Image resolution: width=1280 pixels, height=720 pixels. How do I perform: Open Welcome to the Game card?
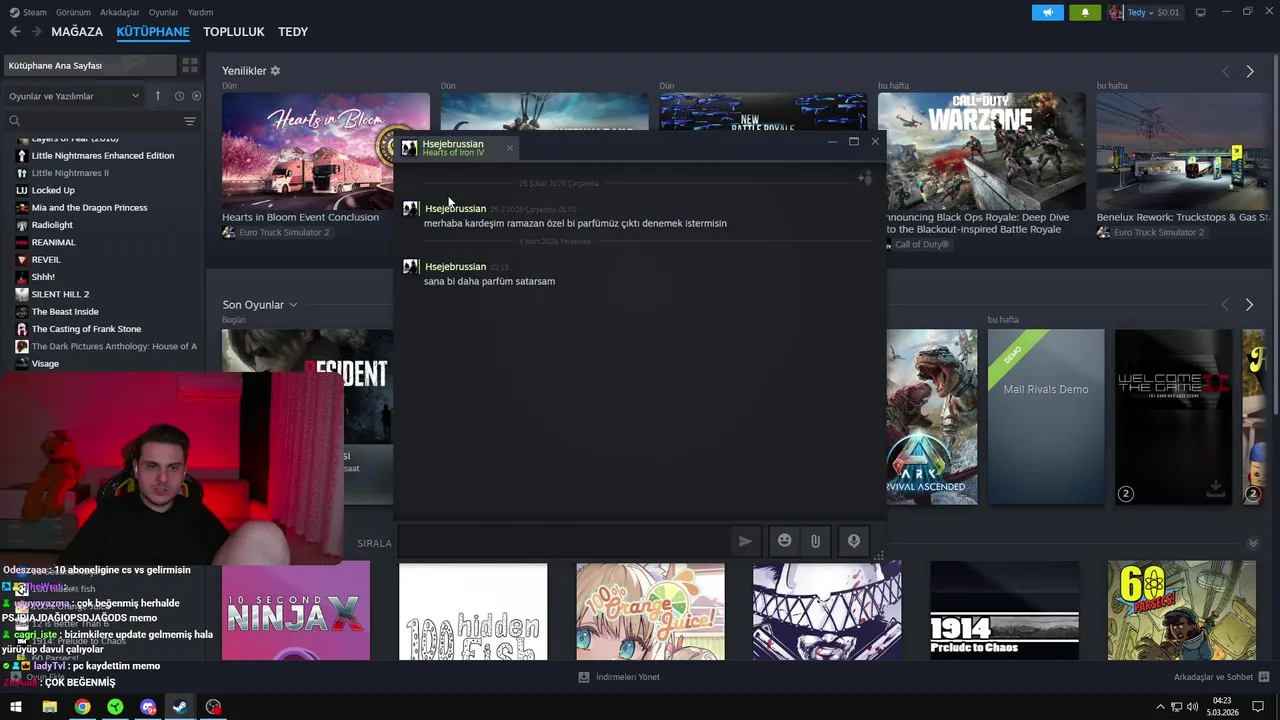tap(1174, 417)
